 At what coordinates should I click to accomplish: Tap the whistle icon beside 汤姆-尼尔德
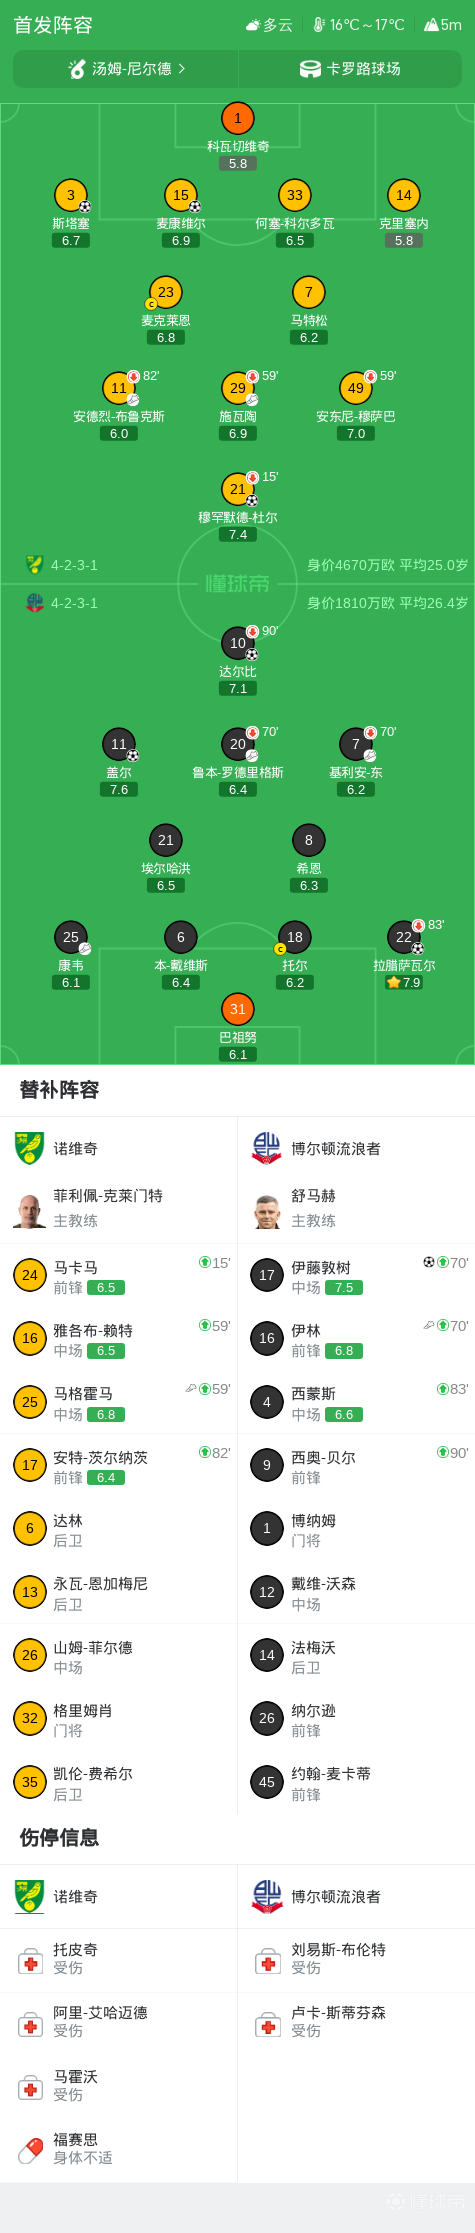(77, 69)
